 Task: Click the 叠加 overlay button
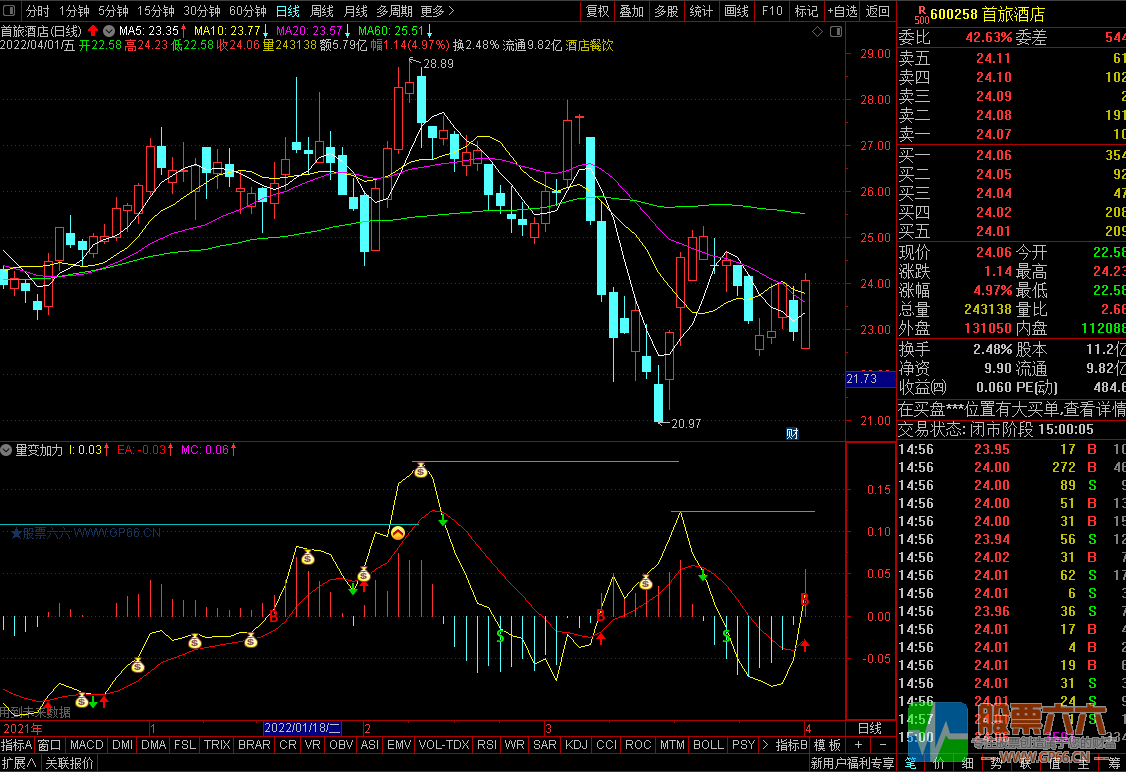pos(632,11)
